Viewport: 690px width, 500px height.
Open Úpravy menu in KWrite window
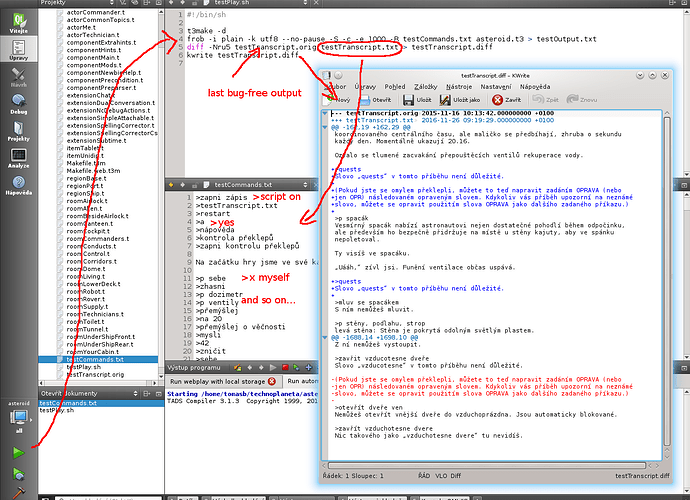click(365, 87)
